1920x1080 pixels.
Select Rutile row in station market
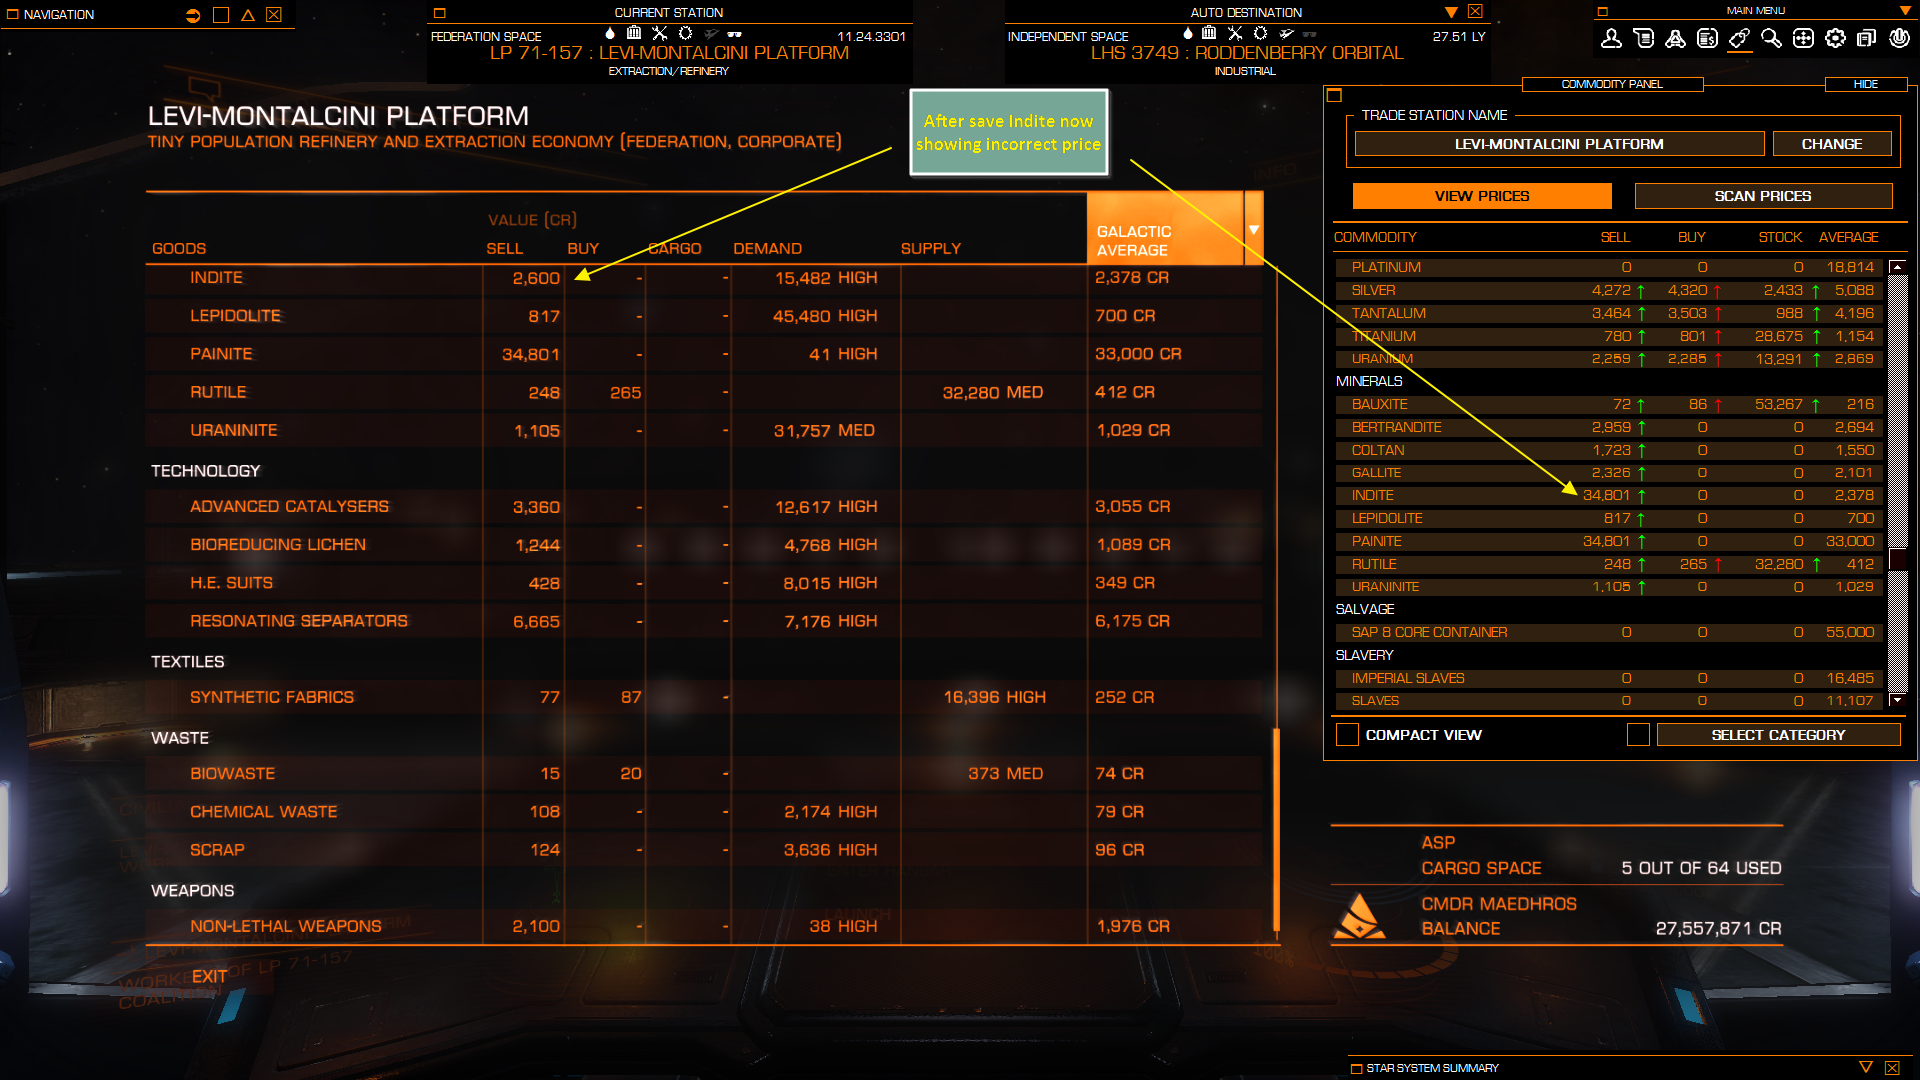[704, 392]
